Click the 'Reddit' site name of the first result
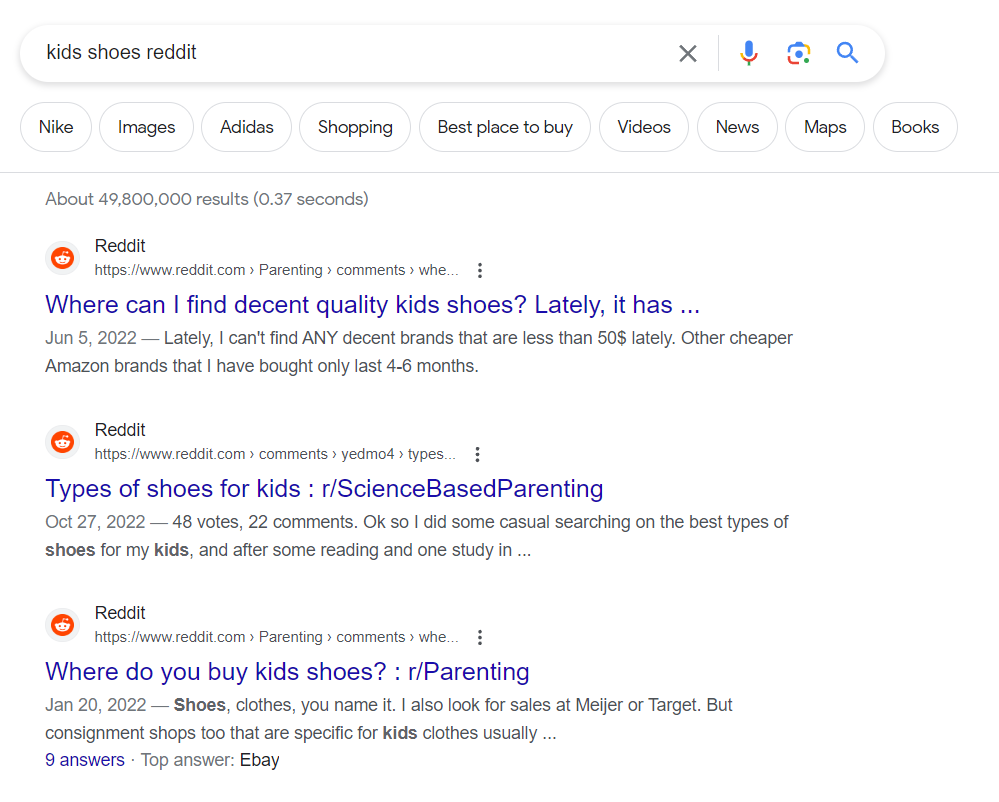The height and width of the screenshot is (802, 999). [x=120, y=246]
